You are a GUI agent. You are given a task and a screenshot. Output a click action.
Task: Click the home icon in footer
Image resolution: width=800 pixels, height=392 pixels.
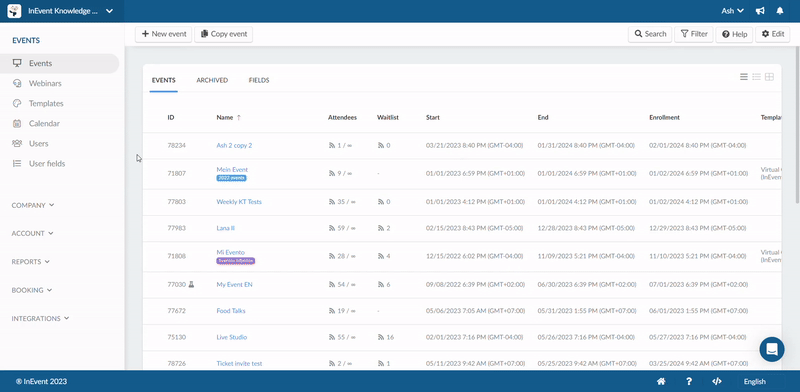pyautogui.click(x=661, y=381)
